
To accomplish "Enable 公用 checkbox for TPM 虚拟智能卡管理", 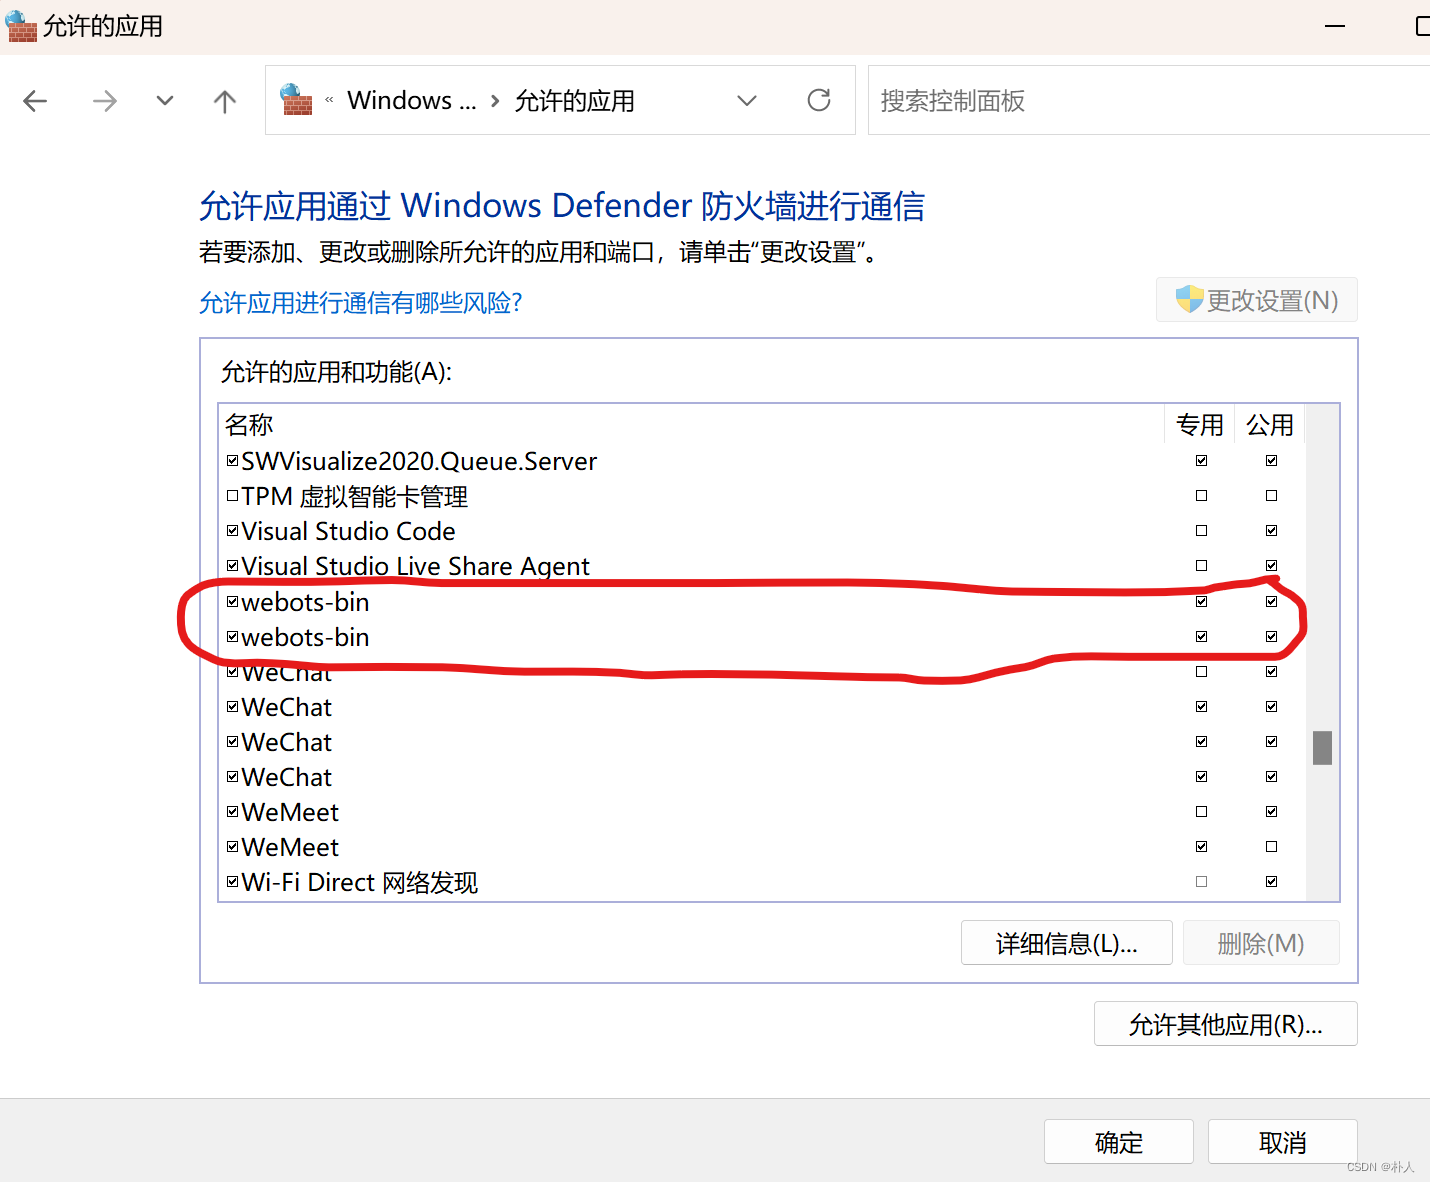I will (x=1271, y=496).
